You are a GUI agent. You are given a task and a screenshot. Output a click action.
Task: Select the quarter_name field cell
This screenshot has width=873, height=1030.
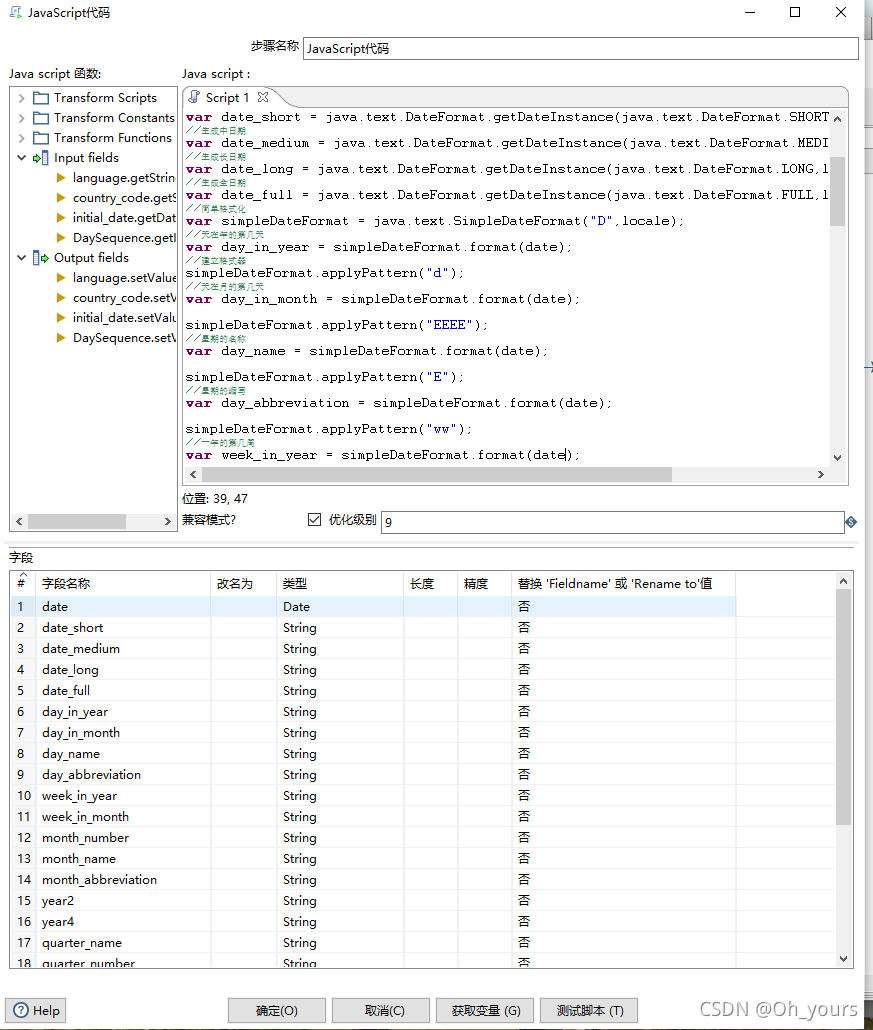tap(123, 943)
